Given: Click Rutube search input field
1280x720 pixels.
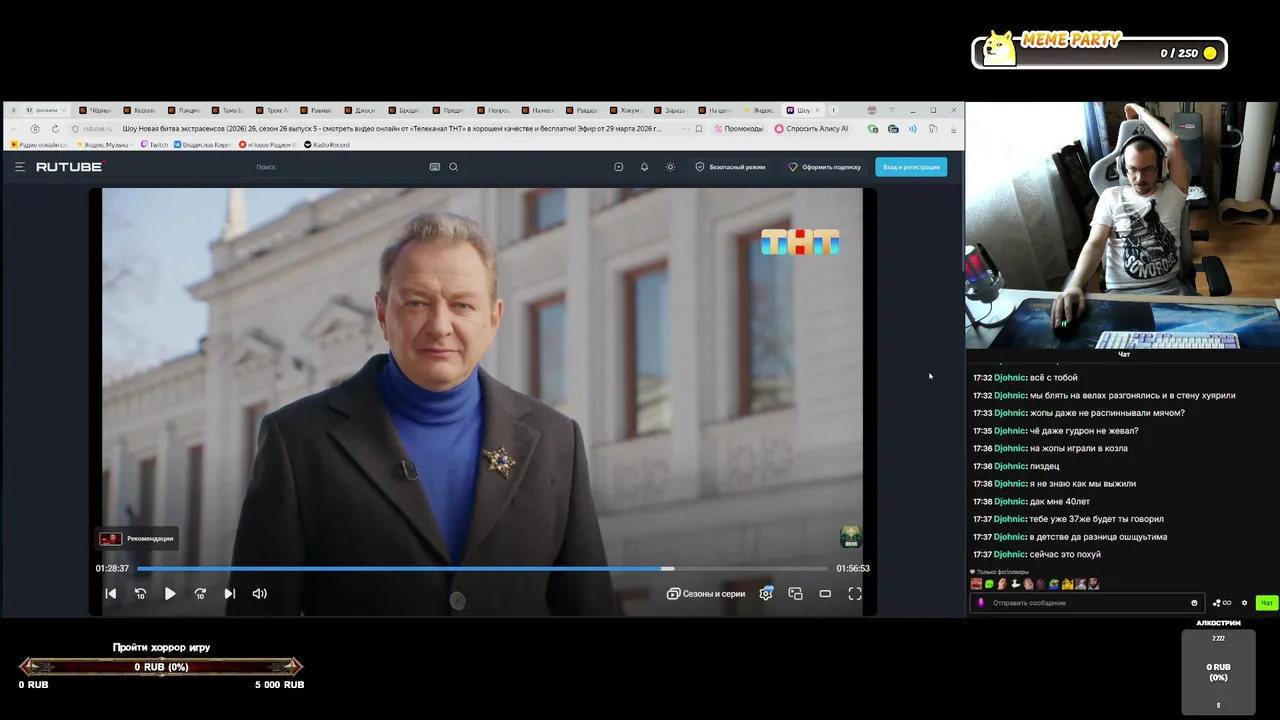Looking at the screenshot, I should point(340,167).
